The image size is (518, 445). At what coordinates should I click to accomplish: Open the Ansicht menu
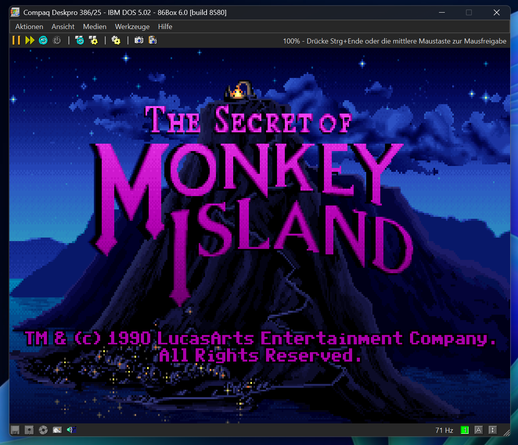coord(63,27)
